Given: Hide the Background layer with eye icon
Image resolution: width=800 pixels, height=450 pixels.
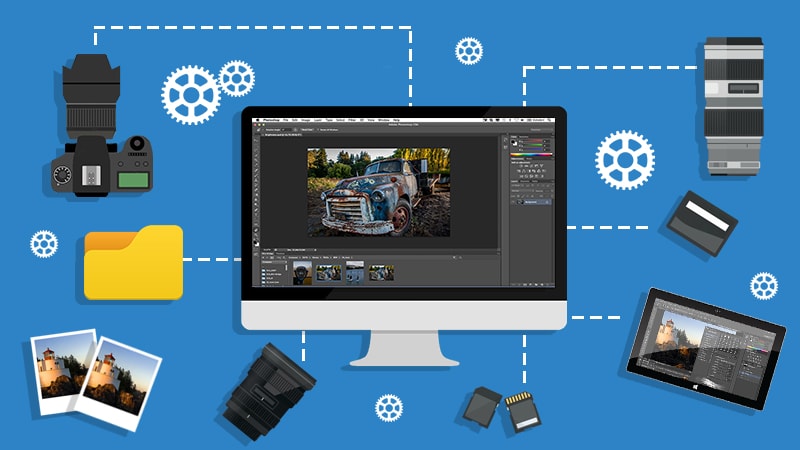Looking at the screenshot, I should (x=513, y=201).
